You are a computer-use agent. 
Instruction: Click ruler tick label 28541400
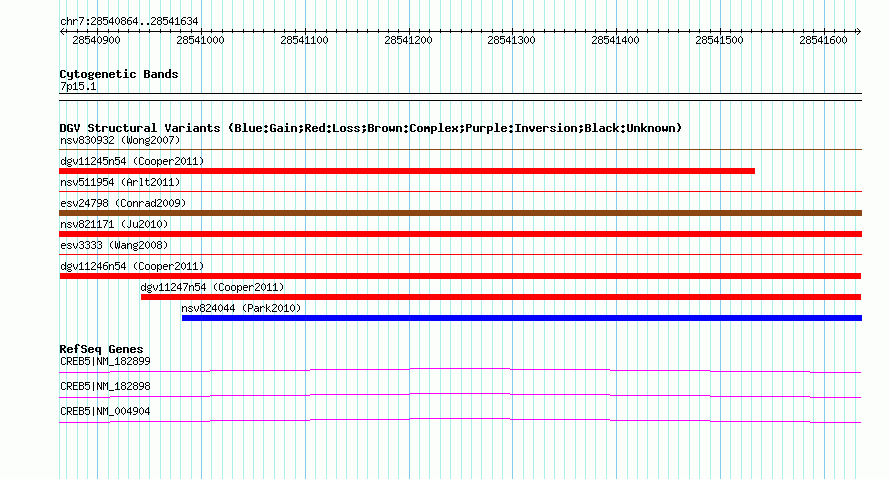coord(615,40)
